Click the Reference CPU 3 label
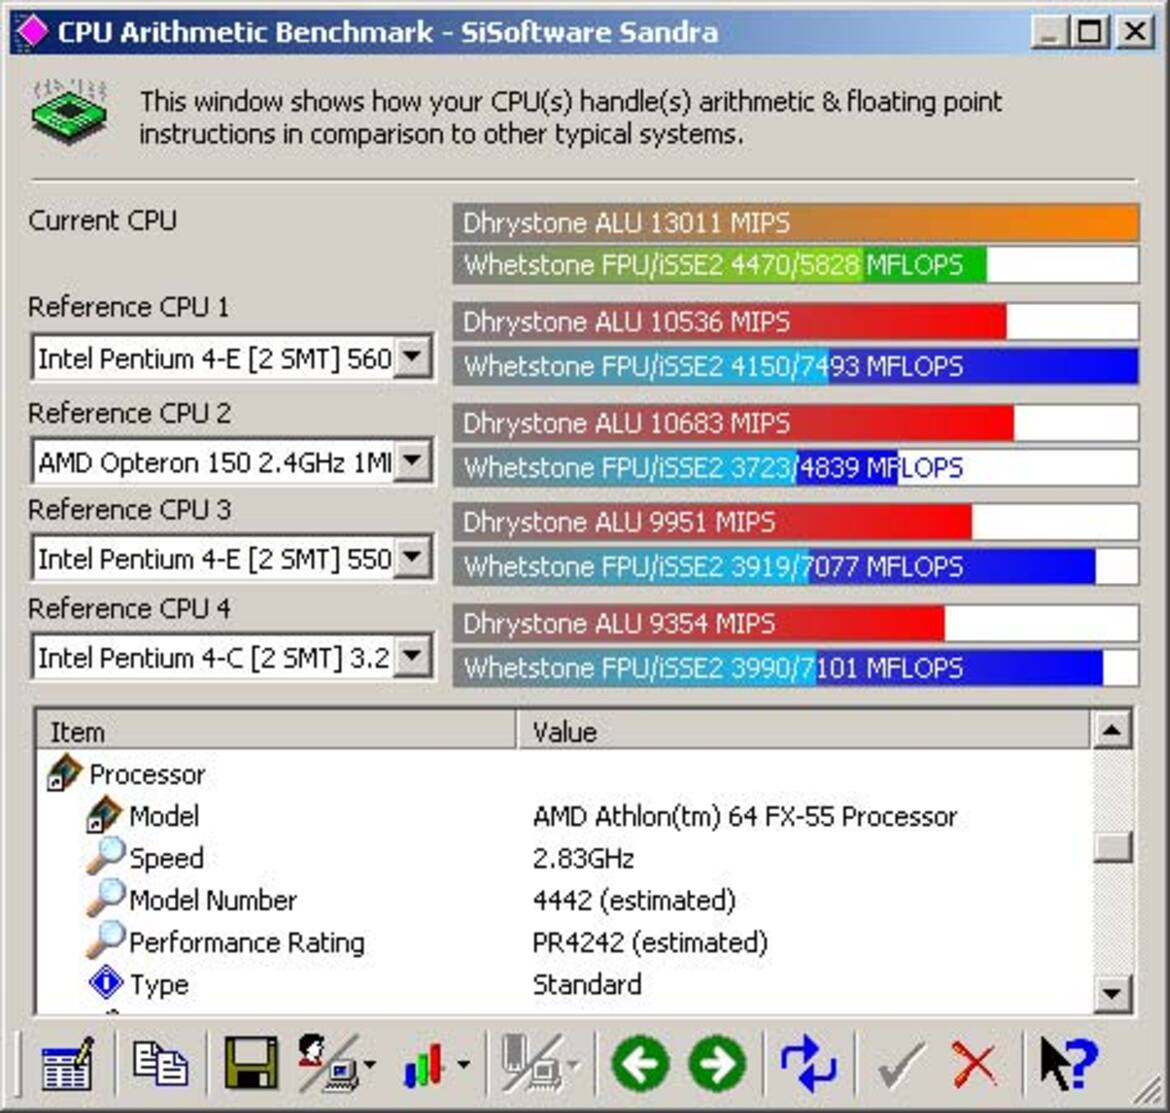Viewport: 1170px width, 1113px height. 129,510
